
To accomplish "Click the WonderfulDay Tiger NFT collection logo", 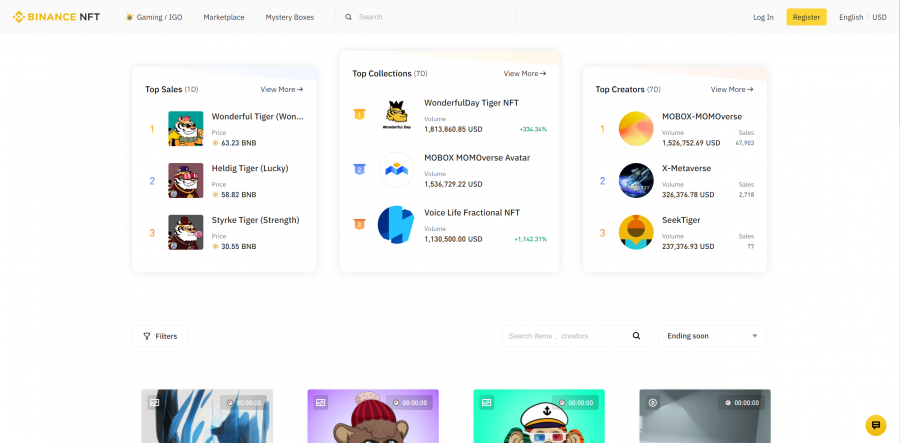I will pyautogui.click(x=397, y=115).
